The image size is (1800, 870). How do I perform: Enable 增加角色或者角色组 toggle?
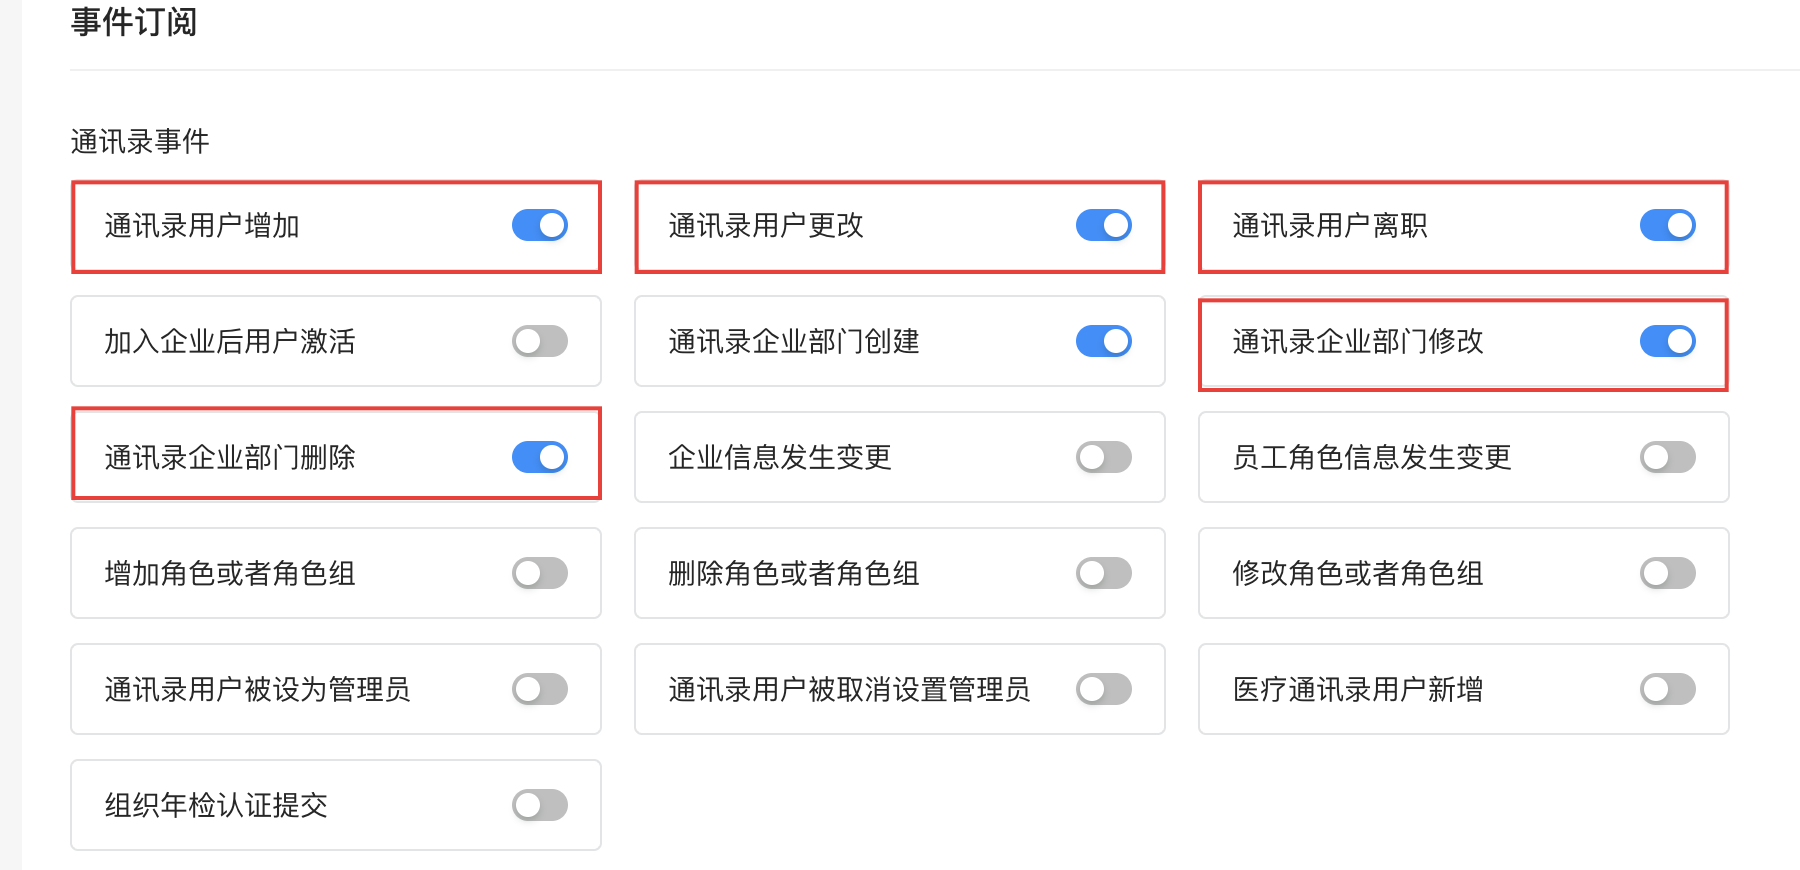(x=540, y=574)
